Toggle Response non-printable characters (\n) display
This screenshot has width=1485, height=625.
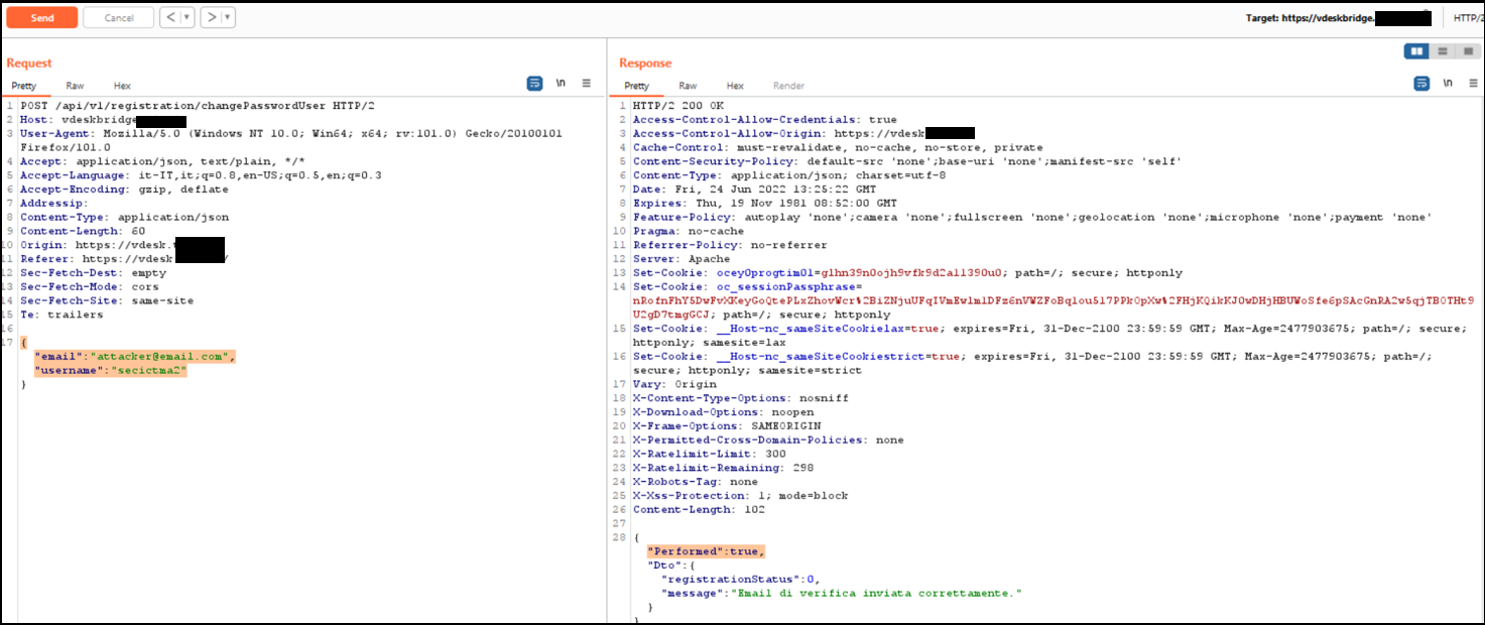click(1447, 84)
